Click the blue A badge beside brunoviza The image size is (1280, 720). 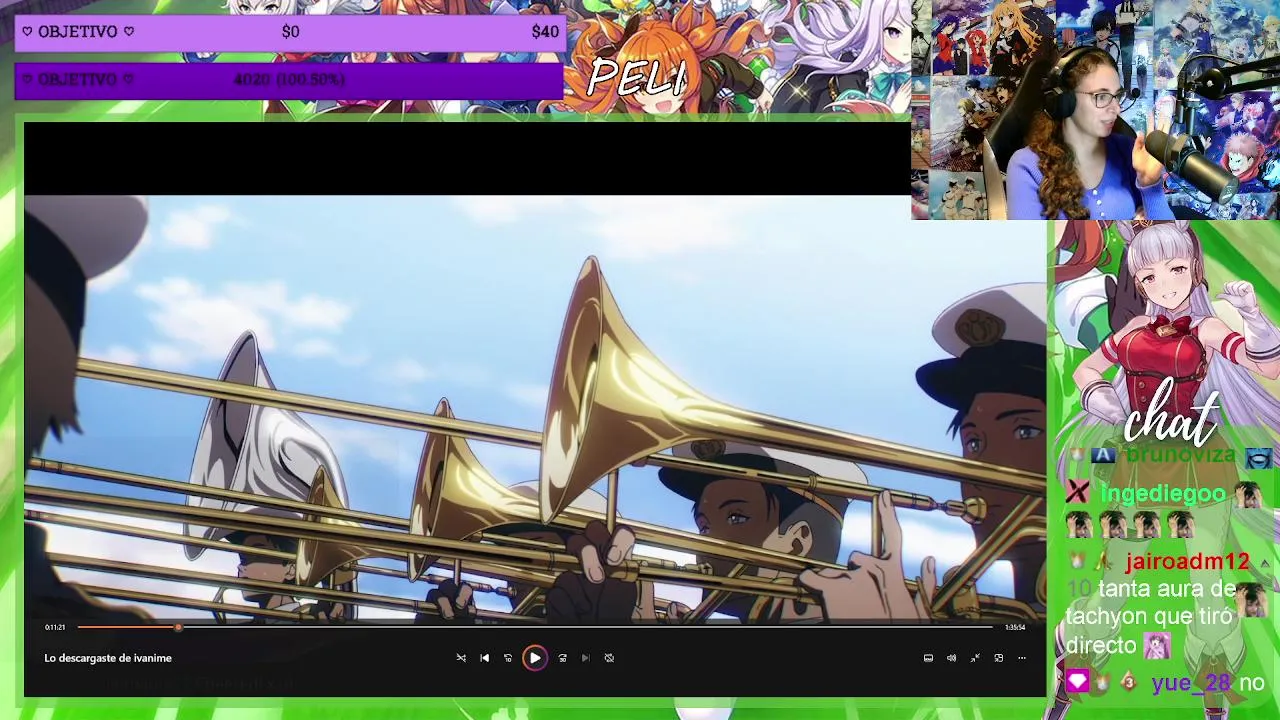pos(1102,455)
